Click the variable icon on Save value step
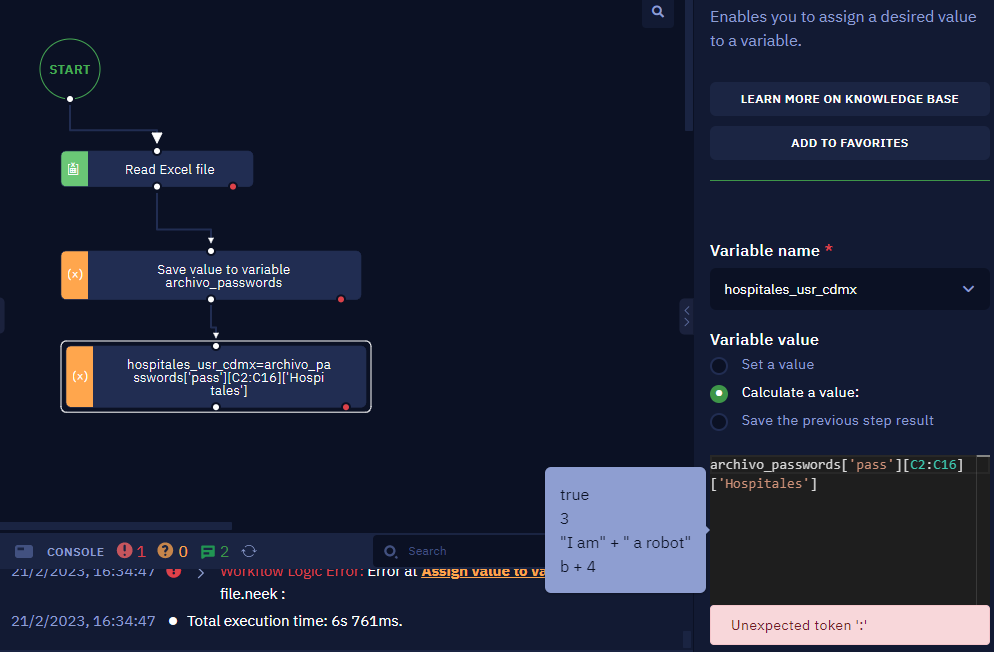994x652 pixels. click(75, 275)
